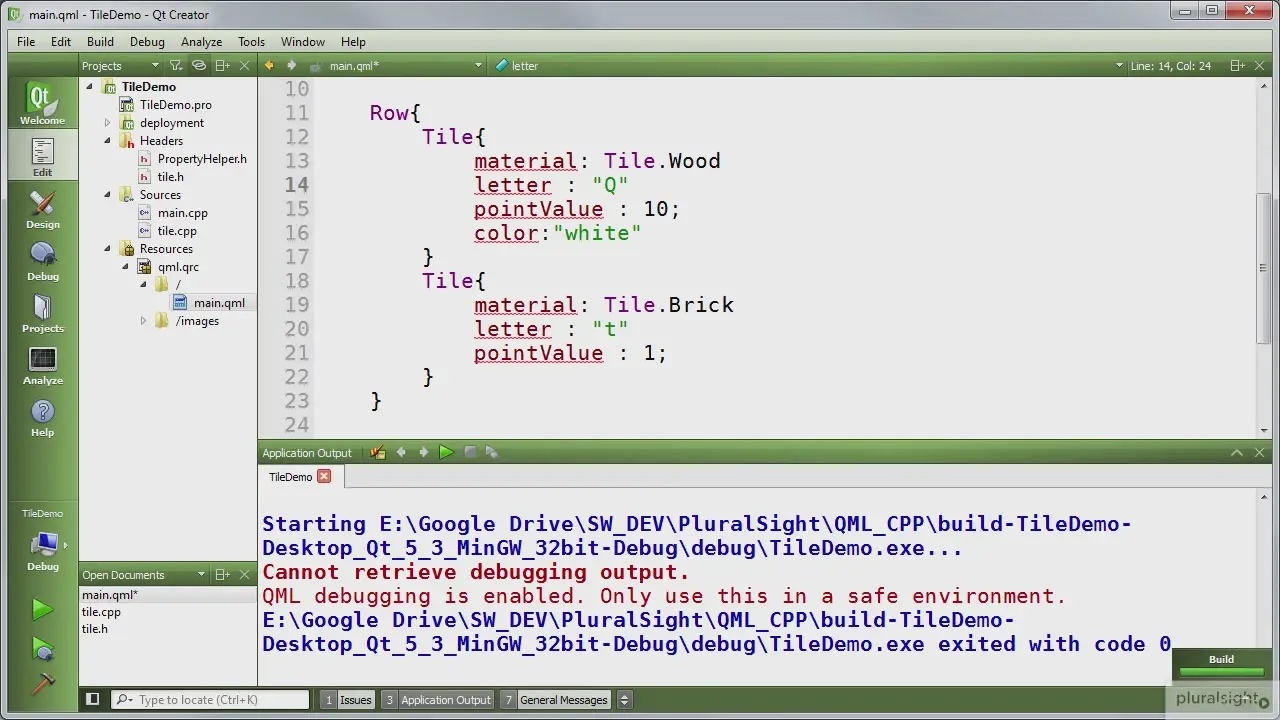Open the Help mode
This screenshot has height=720, width=1280.
pyautogui.click(x=42, y=418)
